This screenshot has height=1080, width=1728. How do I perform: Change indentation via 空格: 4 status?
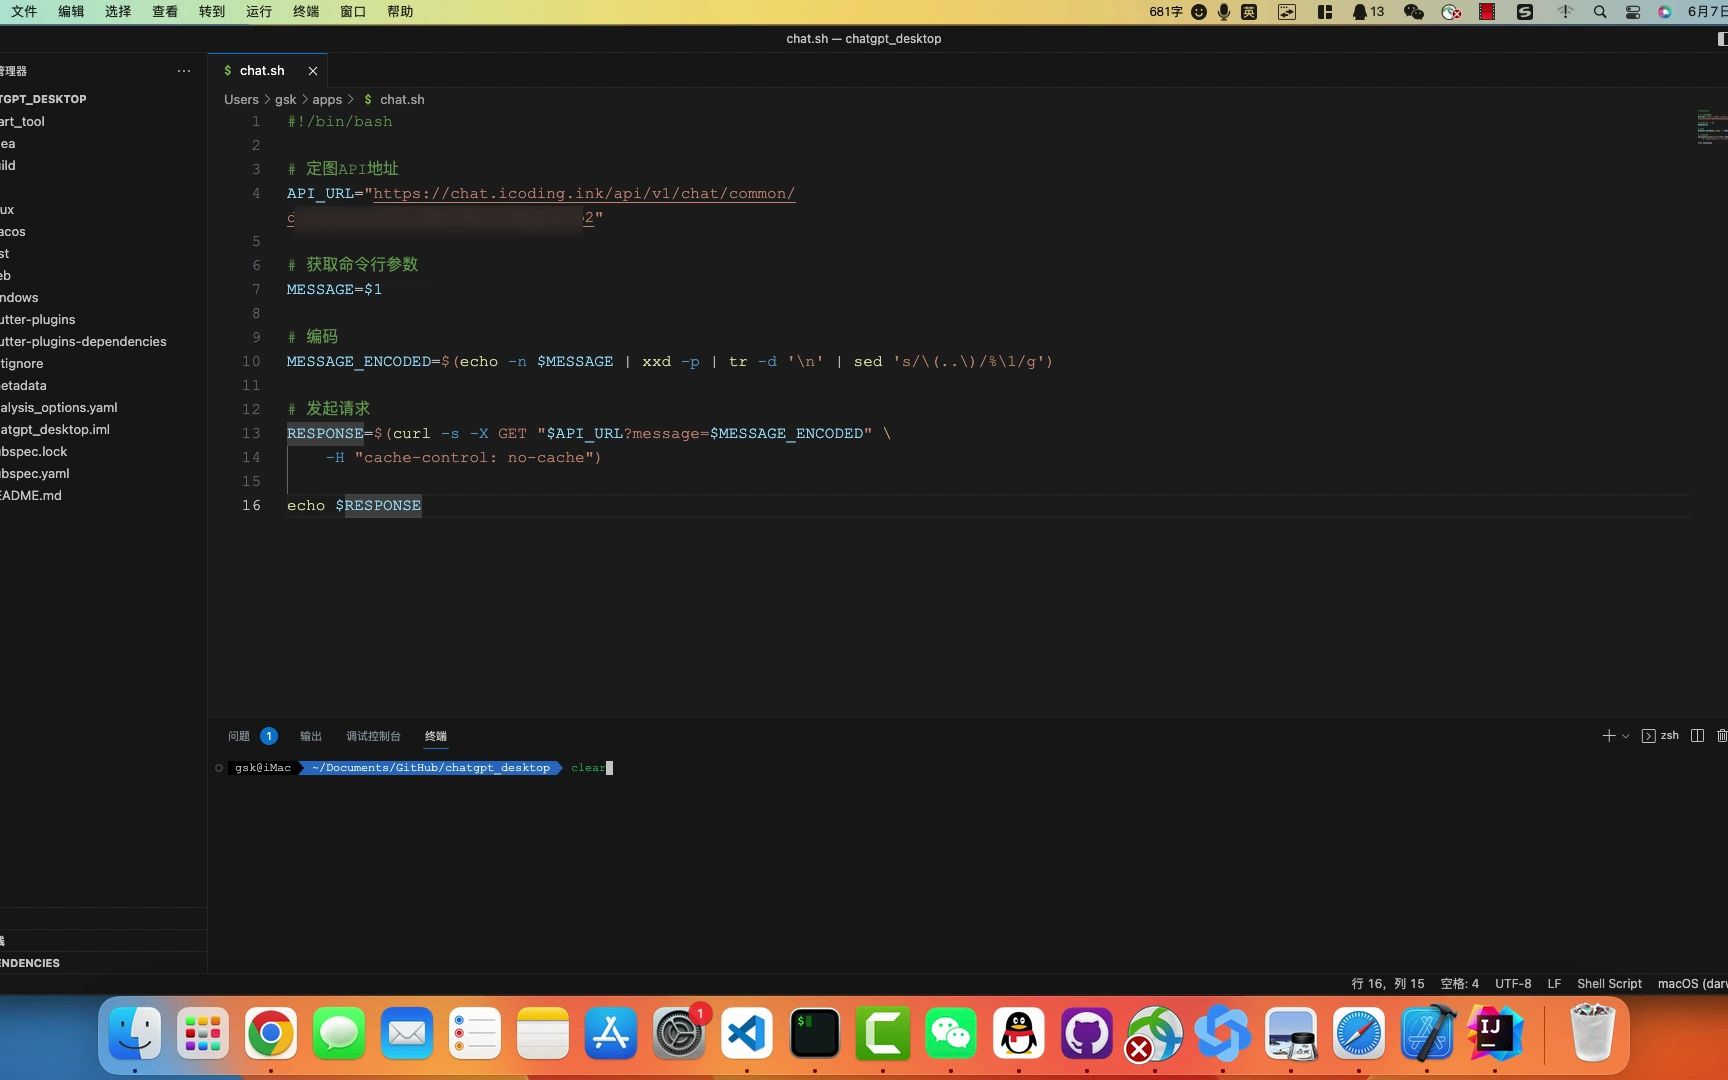(1460, 984)
